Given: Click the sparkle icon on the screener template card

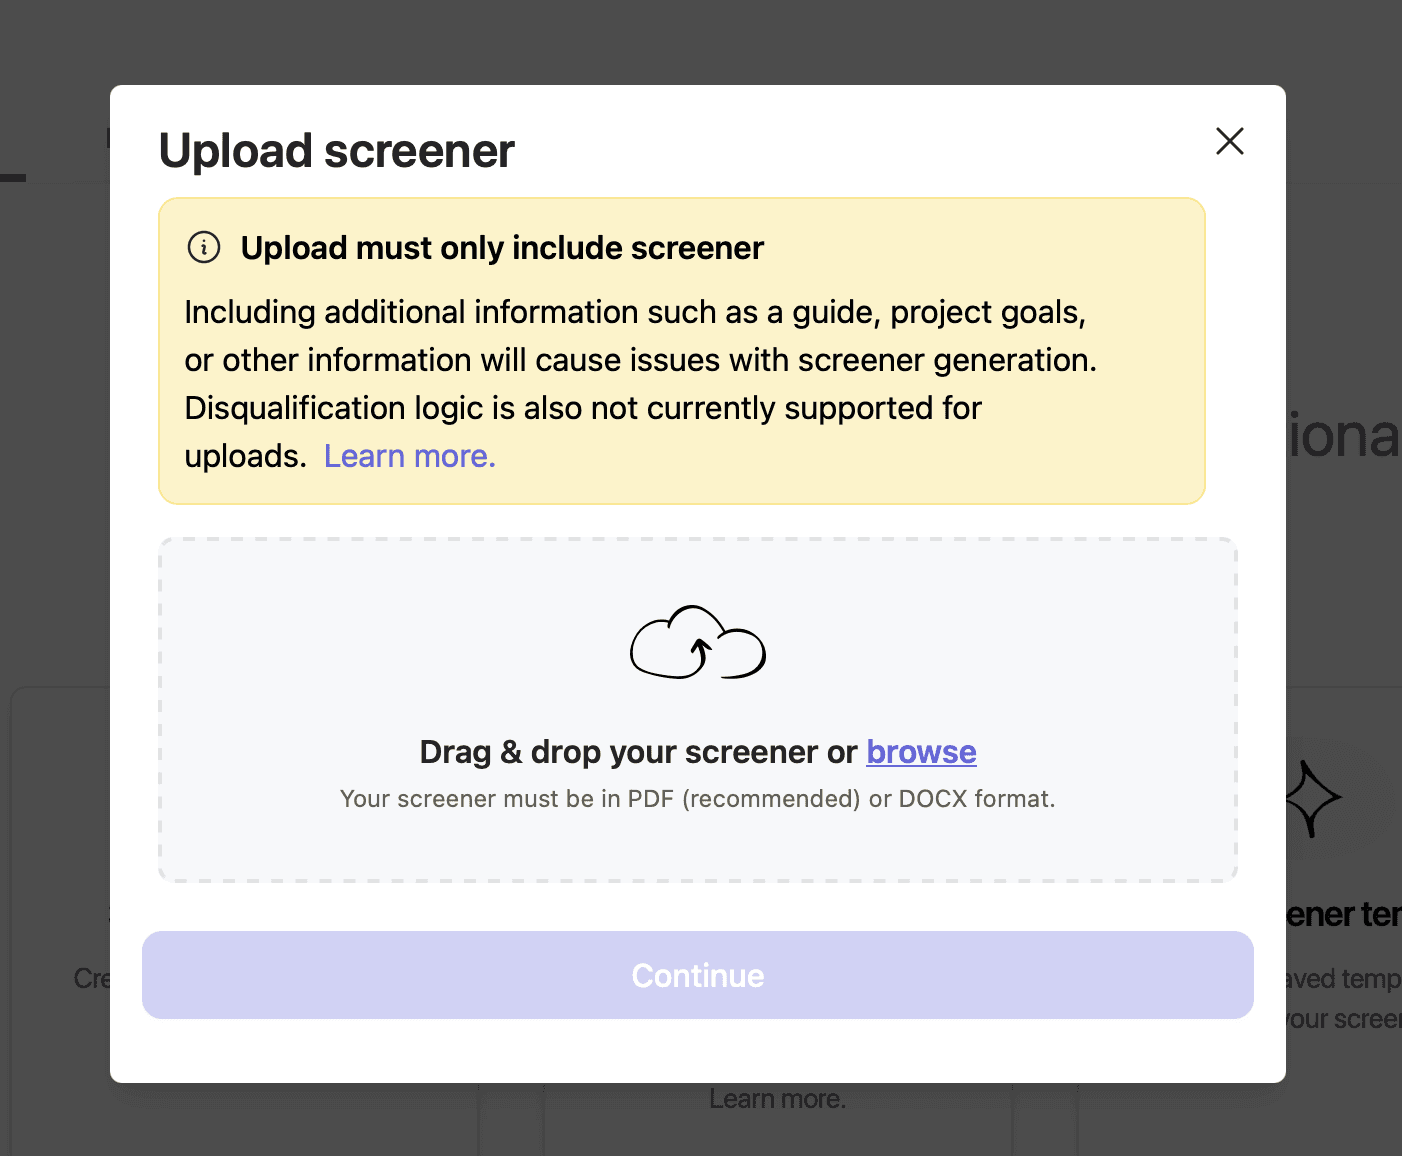Looking at the screenshot, I should (1312, 797).
